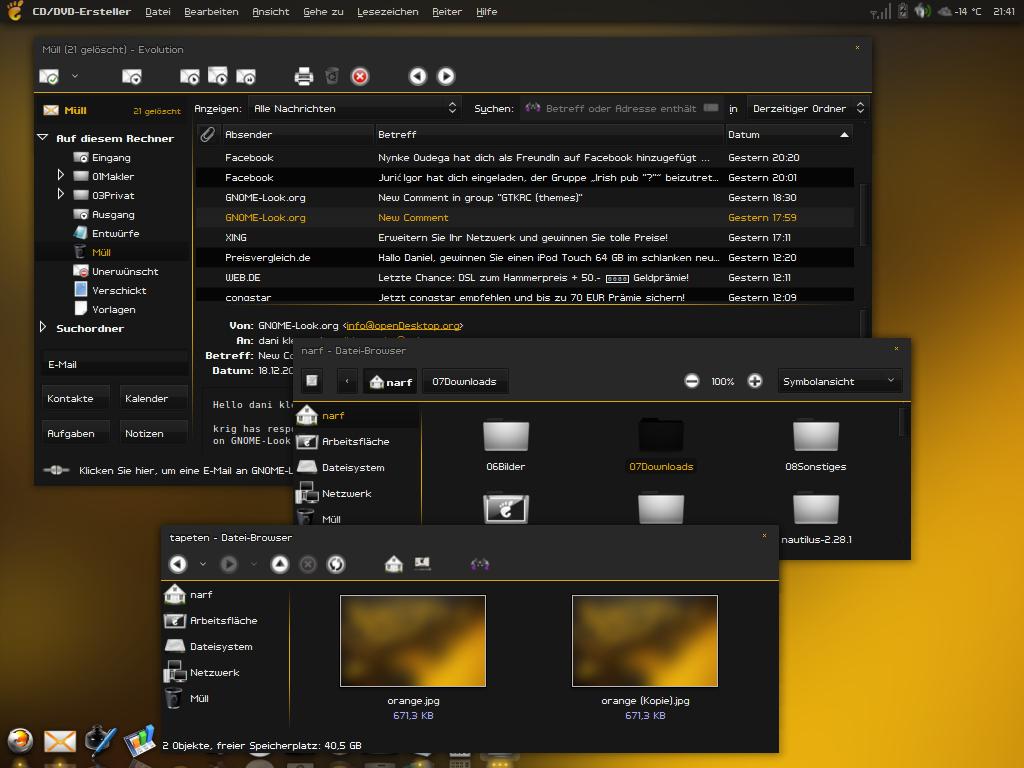This screenshot has width=1024, height=768.
Task: Open the dropdown arrow beside the new mail icon
Action: [x=74, y=76]
